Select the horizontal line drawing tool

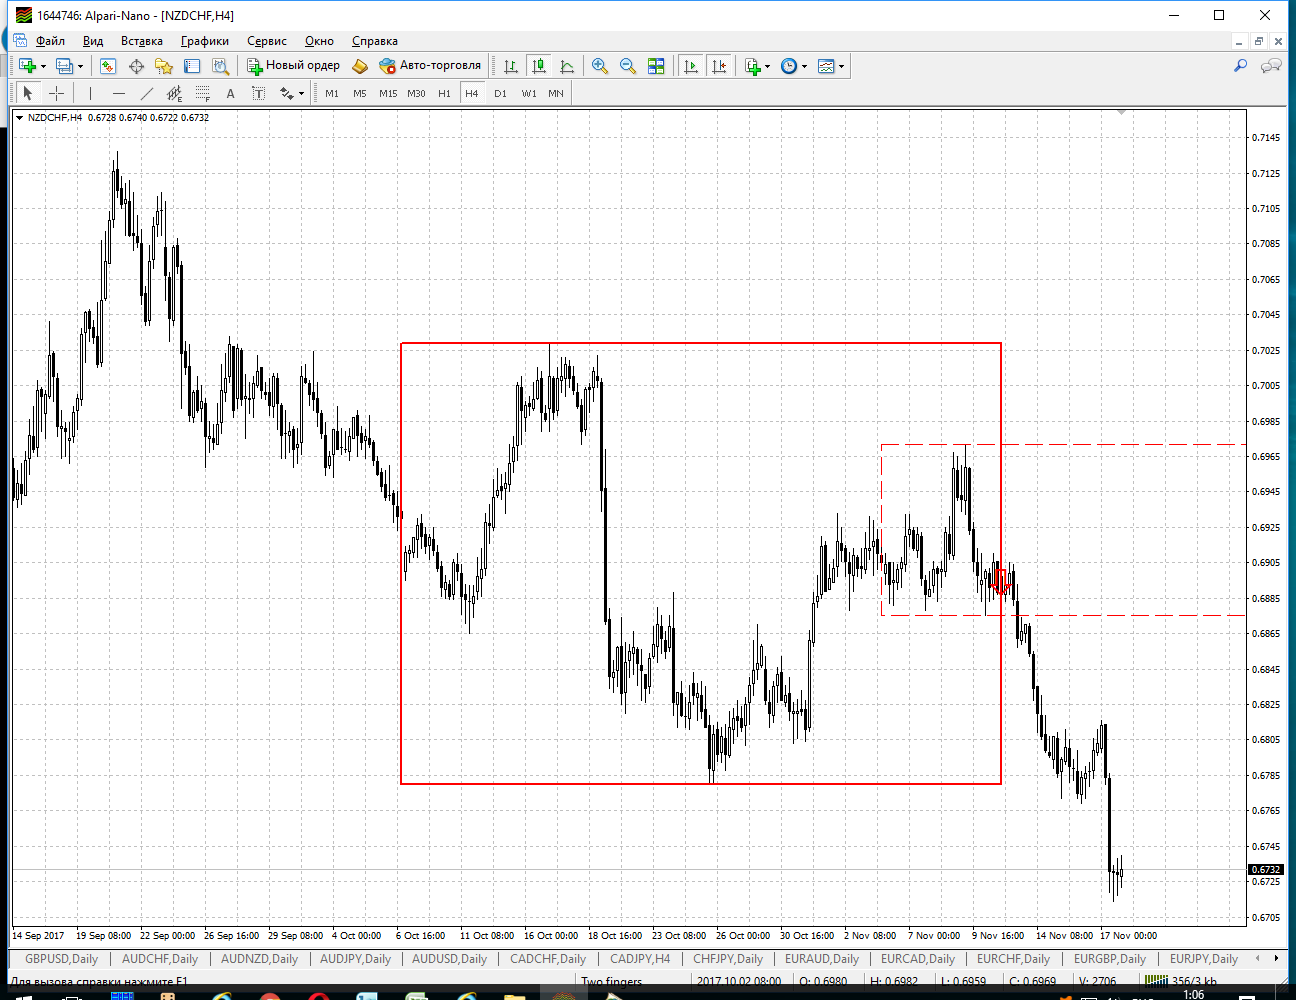point(119,93)
